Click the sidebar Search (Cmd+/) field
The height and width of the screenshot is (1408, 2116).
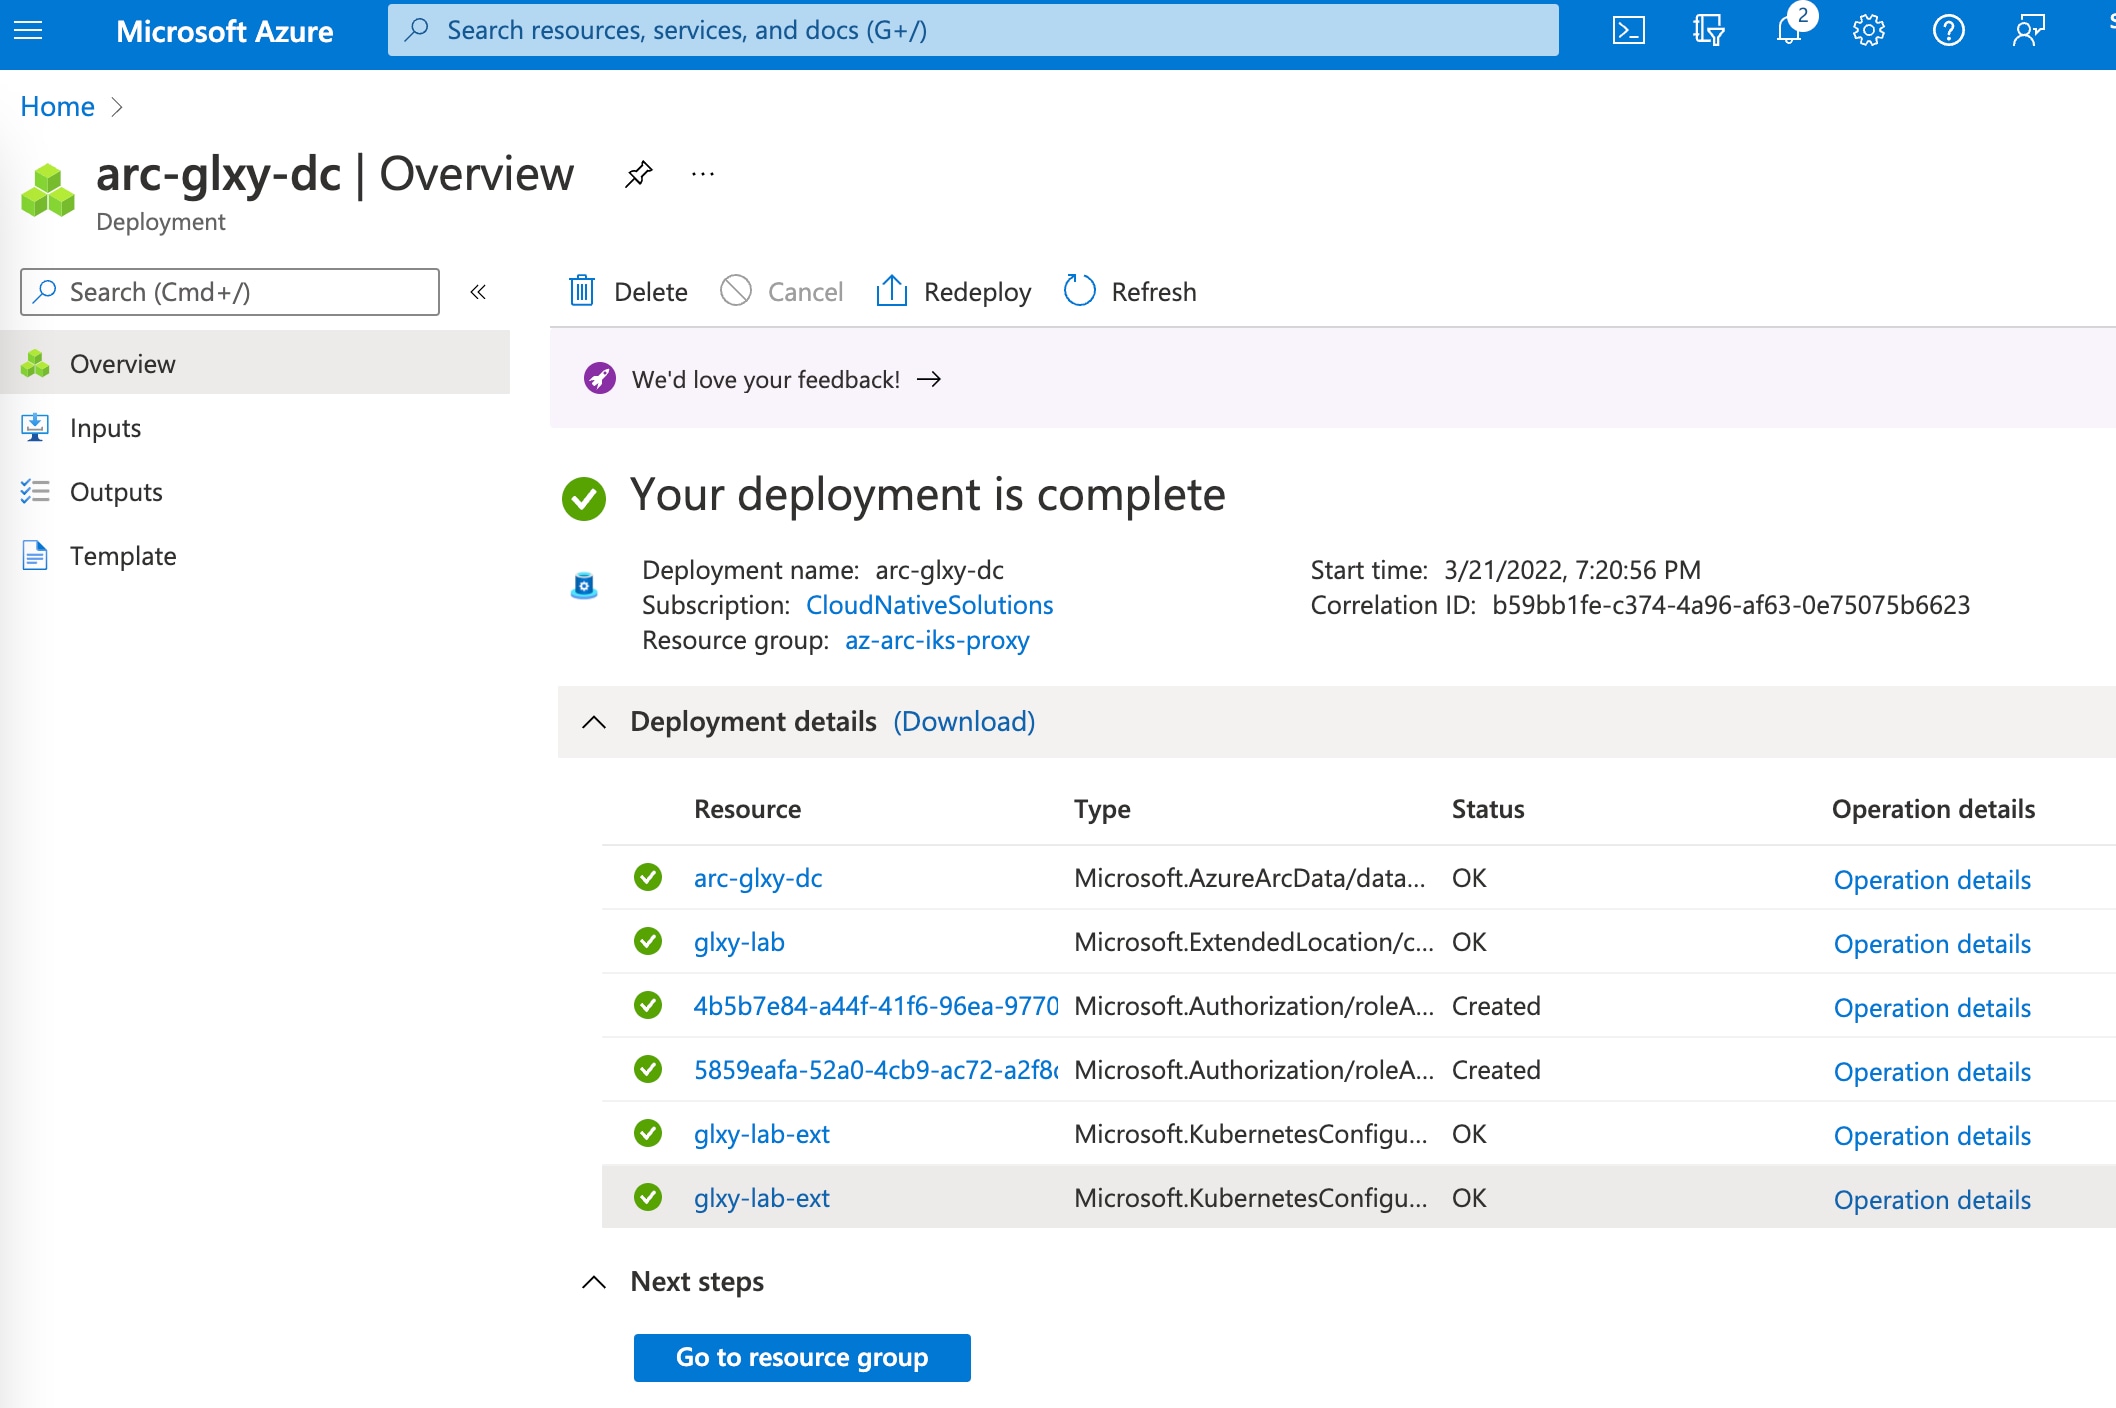[x=230, y=292]
